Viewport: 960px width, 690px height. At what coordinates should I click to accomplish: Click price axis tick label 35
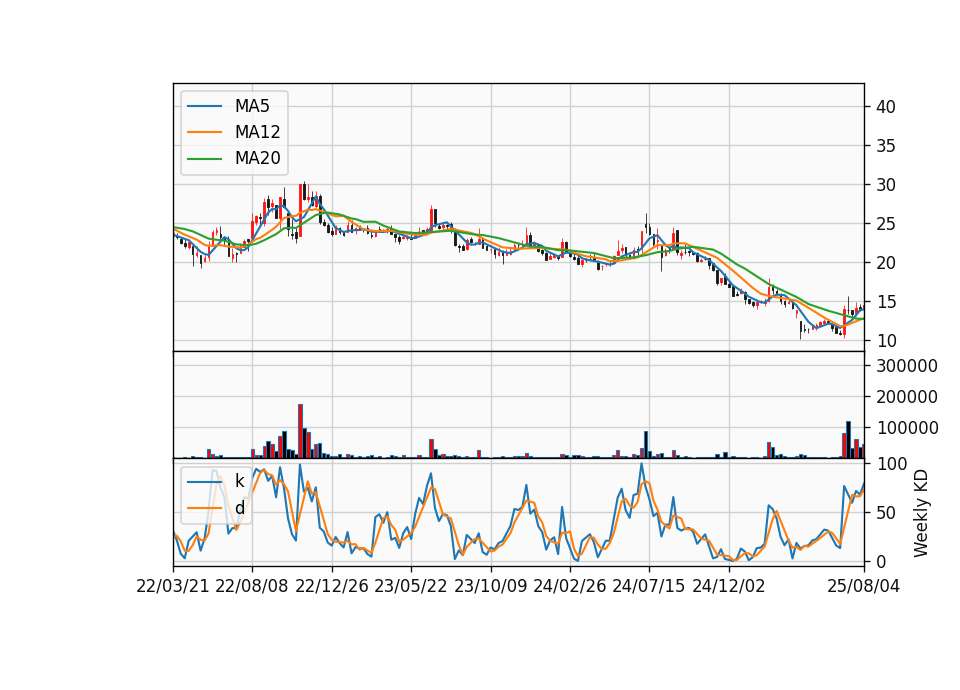pyautogui.click(x=885, y=146)
